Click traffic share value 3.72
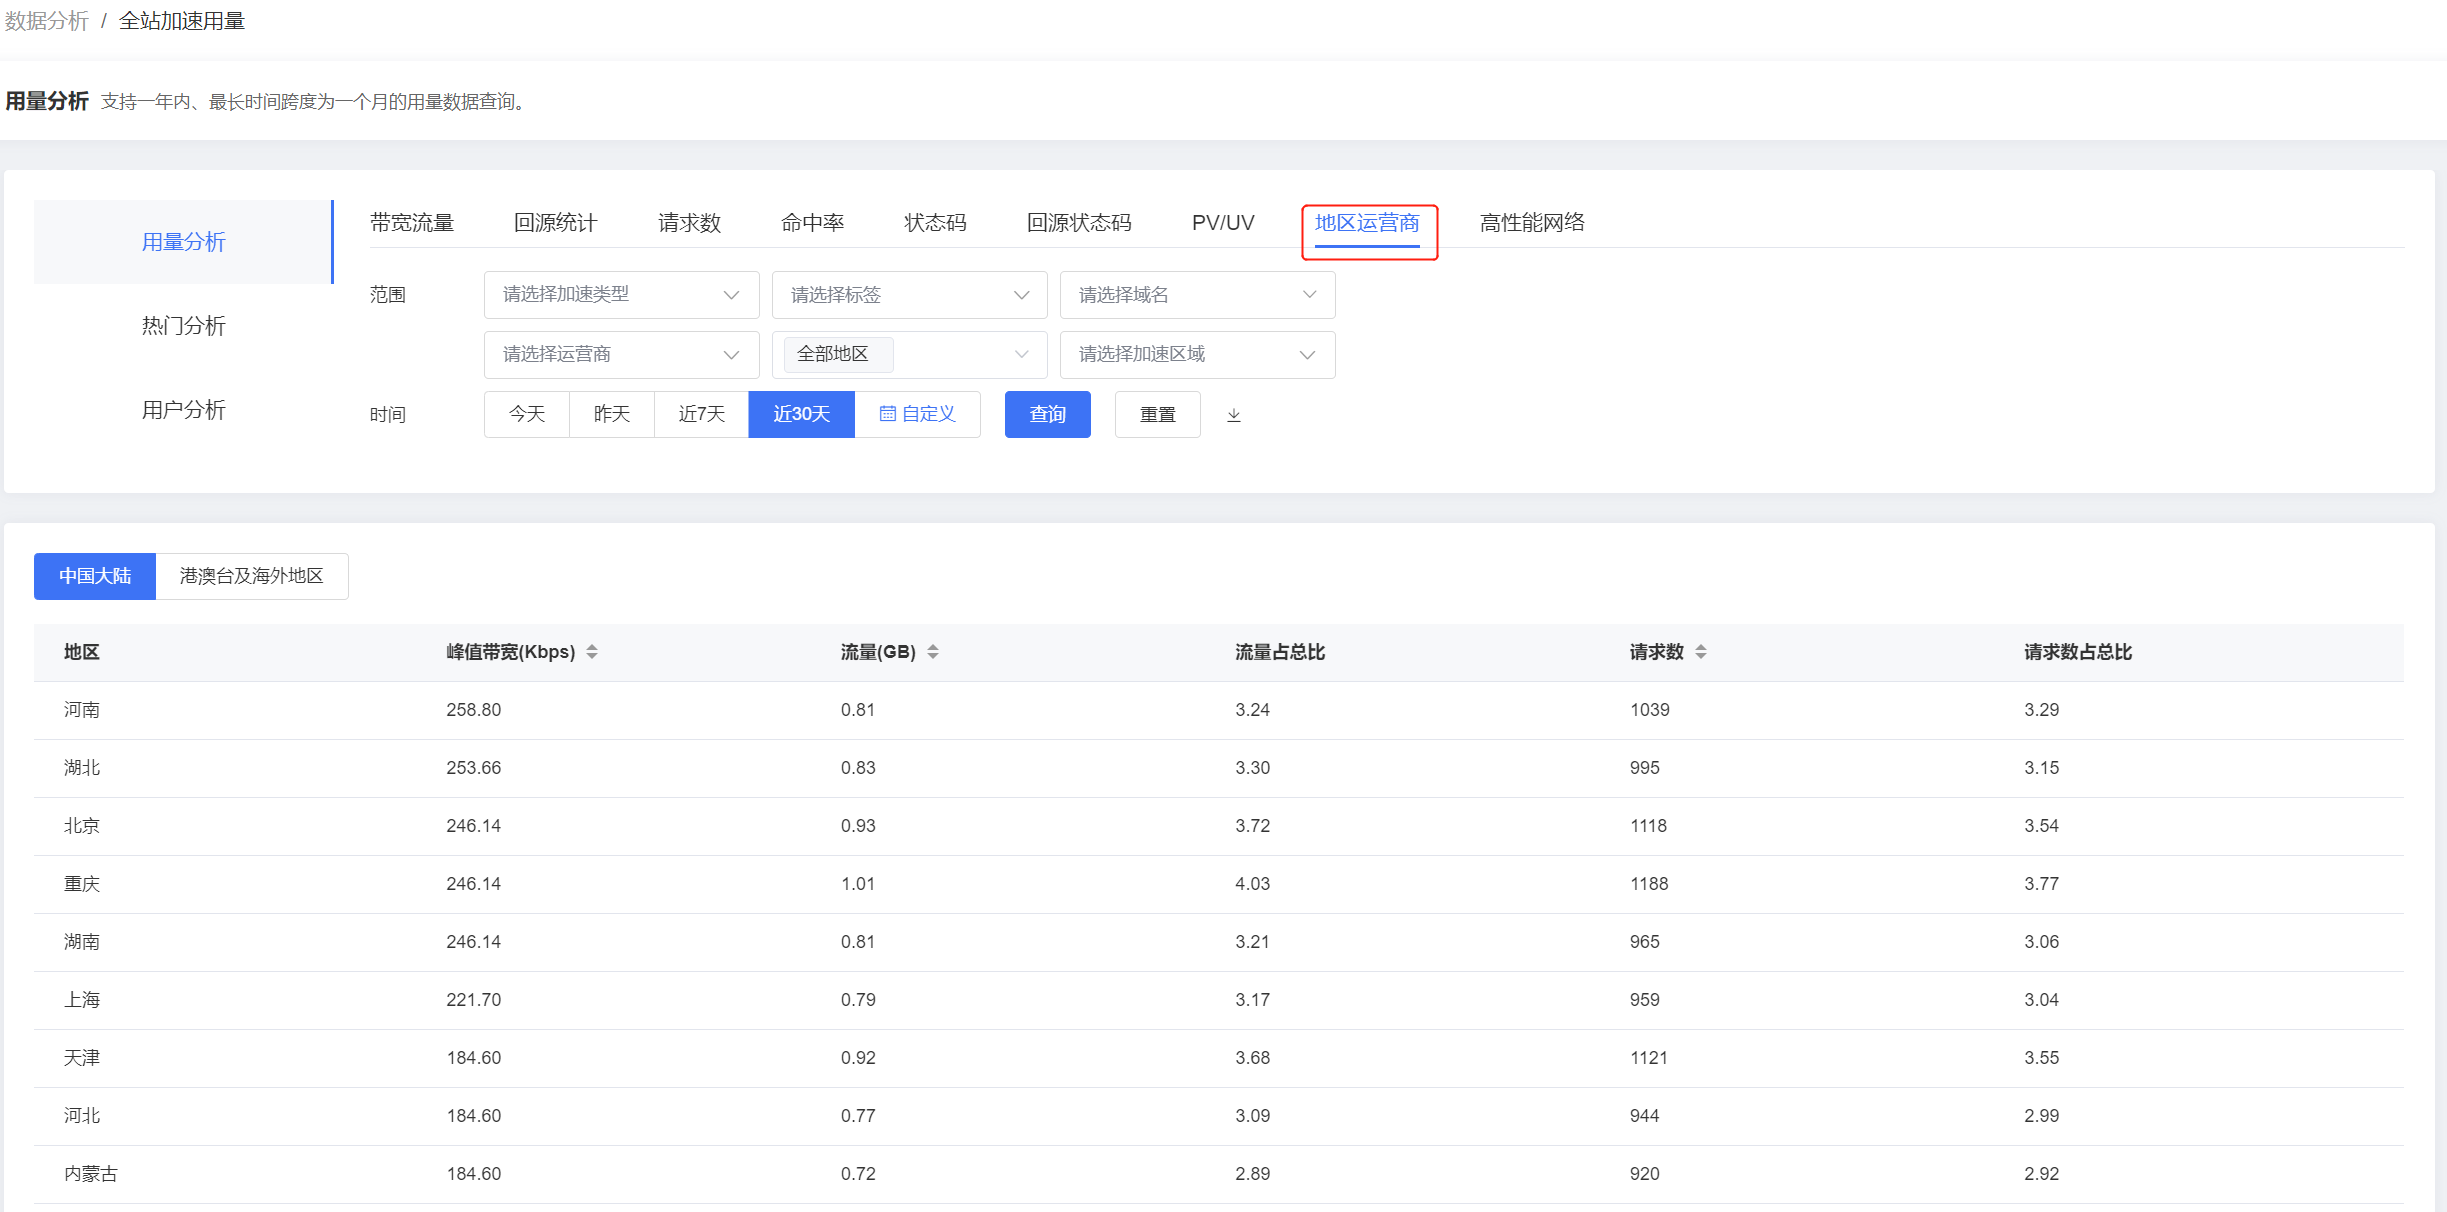The height and width of the screenshot is (1212, 2447). 1253,826
